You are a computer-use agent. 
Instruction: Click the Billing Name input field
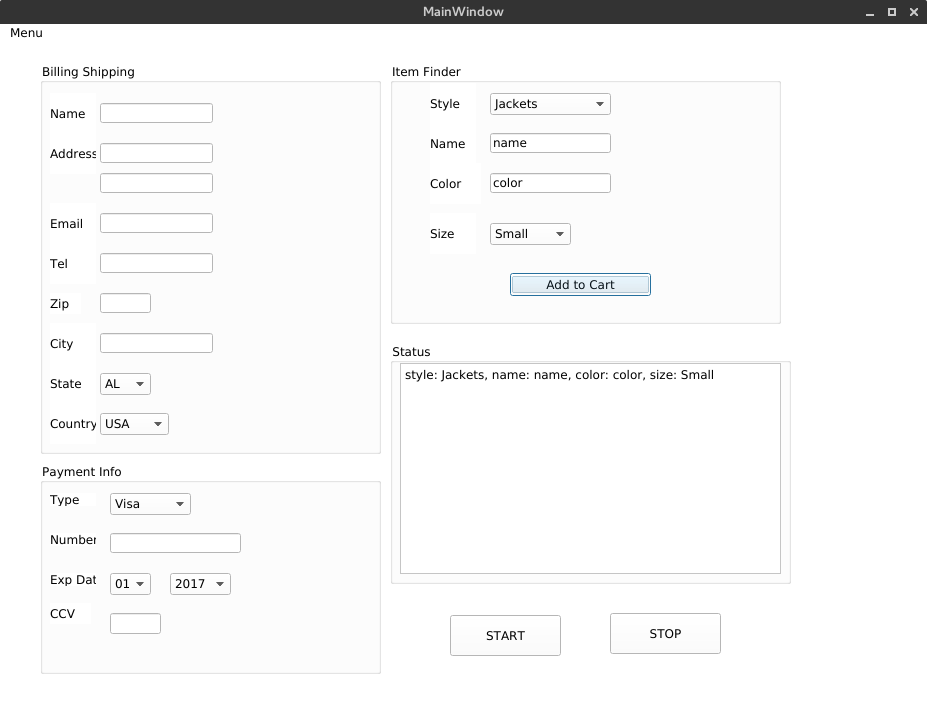point(156,113)
